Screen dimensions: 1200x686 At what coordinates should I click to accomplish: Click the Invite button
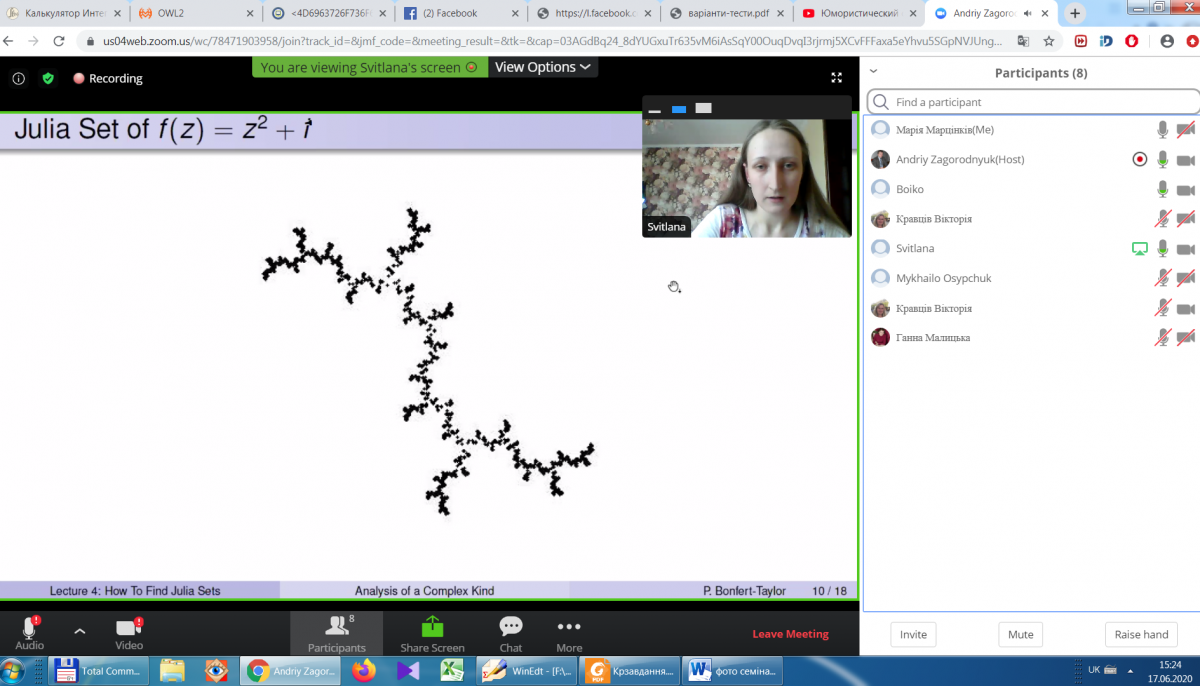coord(913,634)
